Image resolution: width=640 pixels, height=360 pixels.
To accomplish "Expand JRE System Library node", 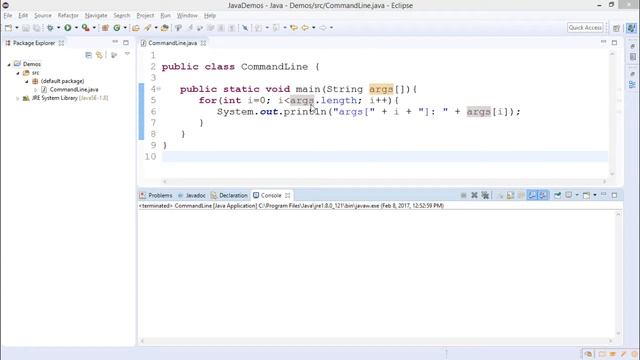I will pyautogui.click(x=18, y=98).
